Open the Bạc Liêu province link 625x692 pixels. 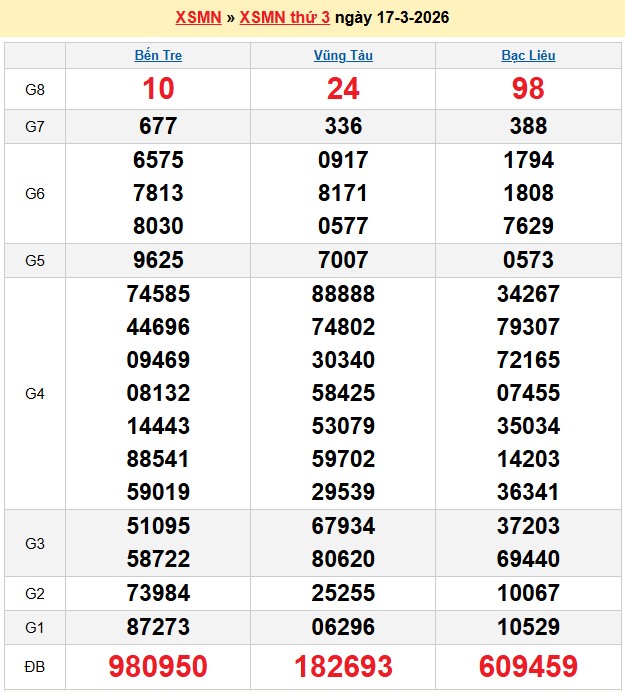(528, 56)
